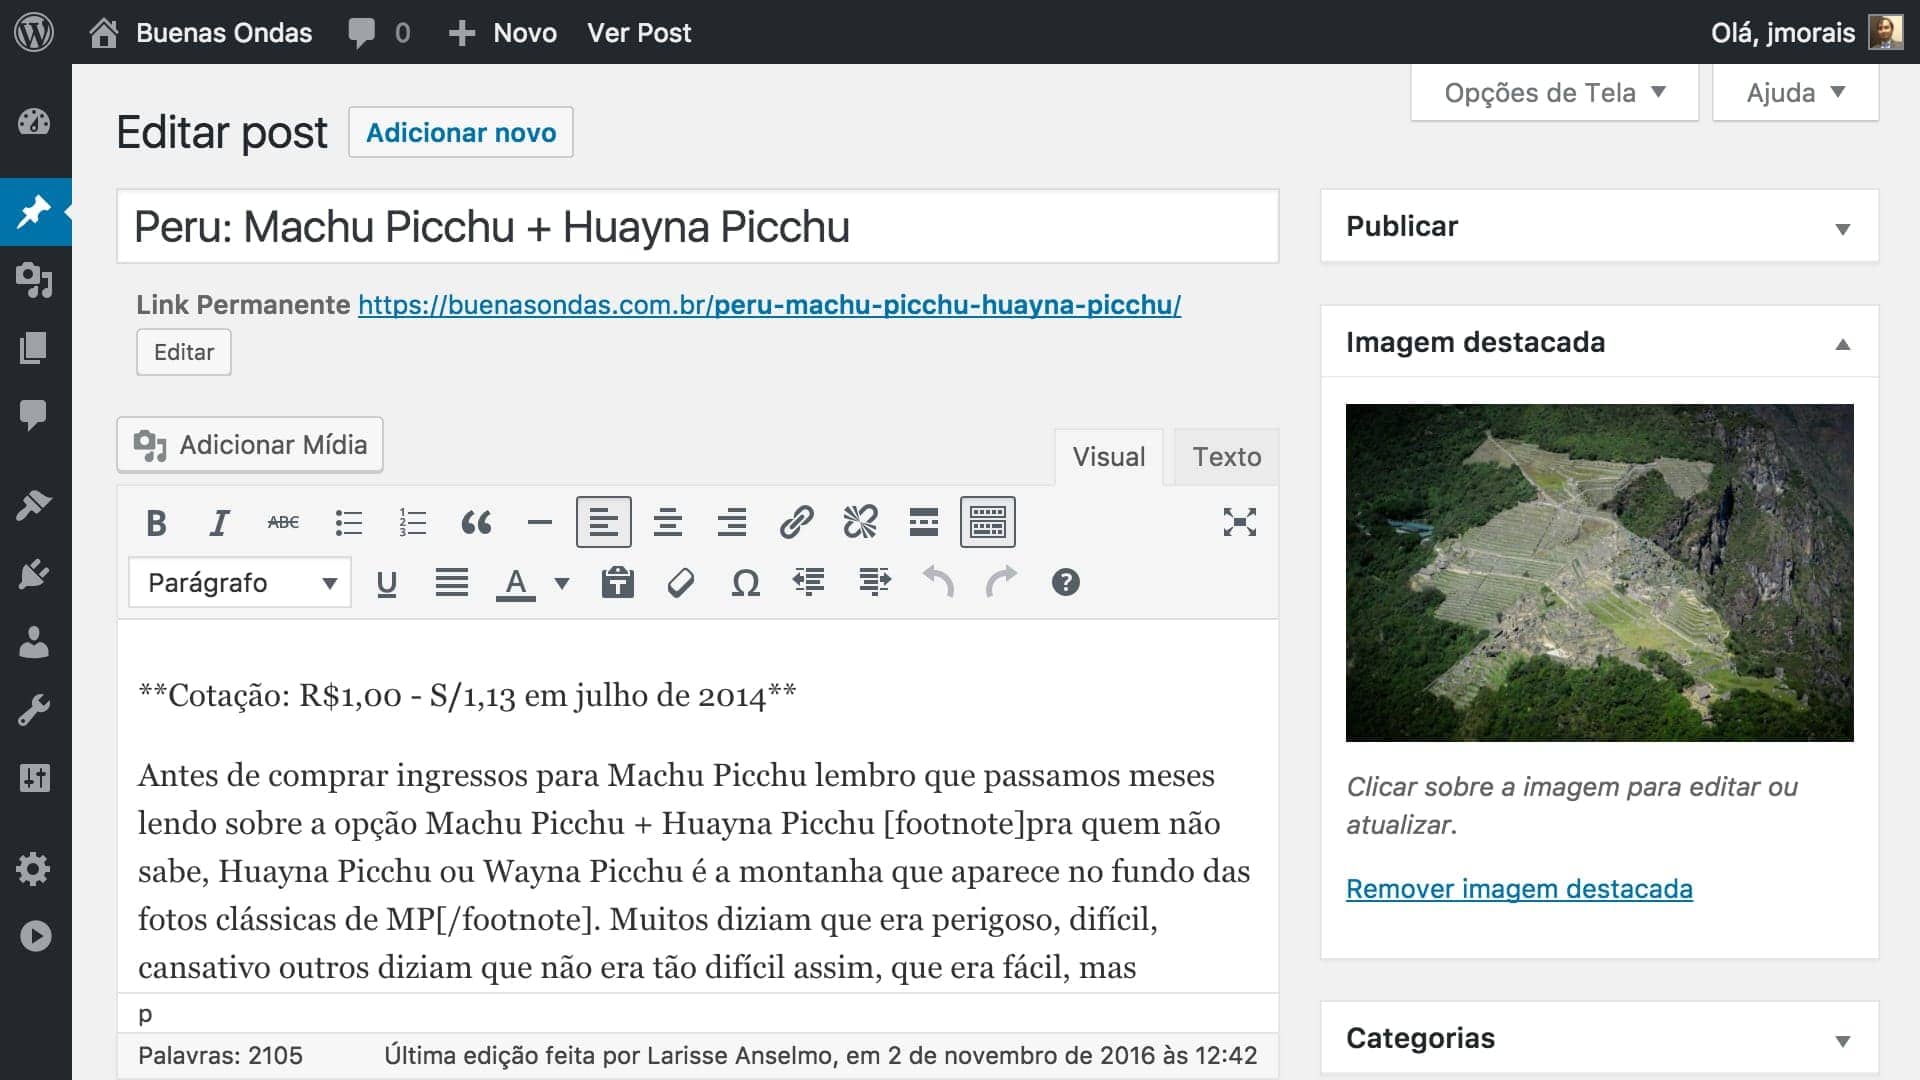
Task: Open text color picker arrow
Action: click(x=562, y=583)
